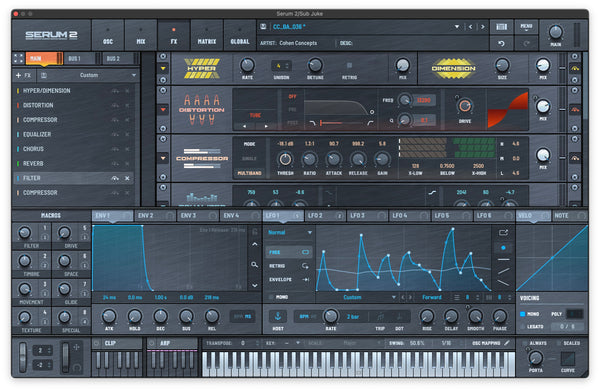The image size is (600, 391).
Task: Remove the Filter effect with its X
Action: click(127, 178)
